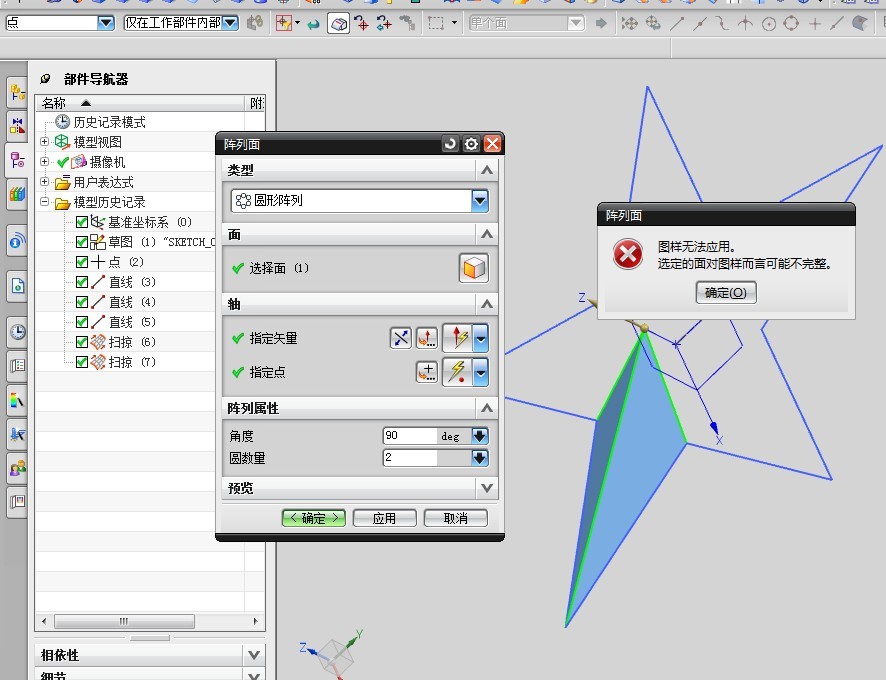Uncheck the 扫掠 (6) feature checkbox

click(x=81, y=342)
